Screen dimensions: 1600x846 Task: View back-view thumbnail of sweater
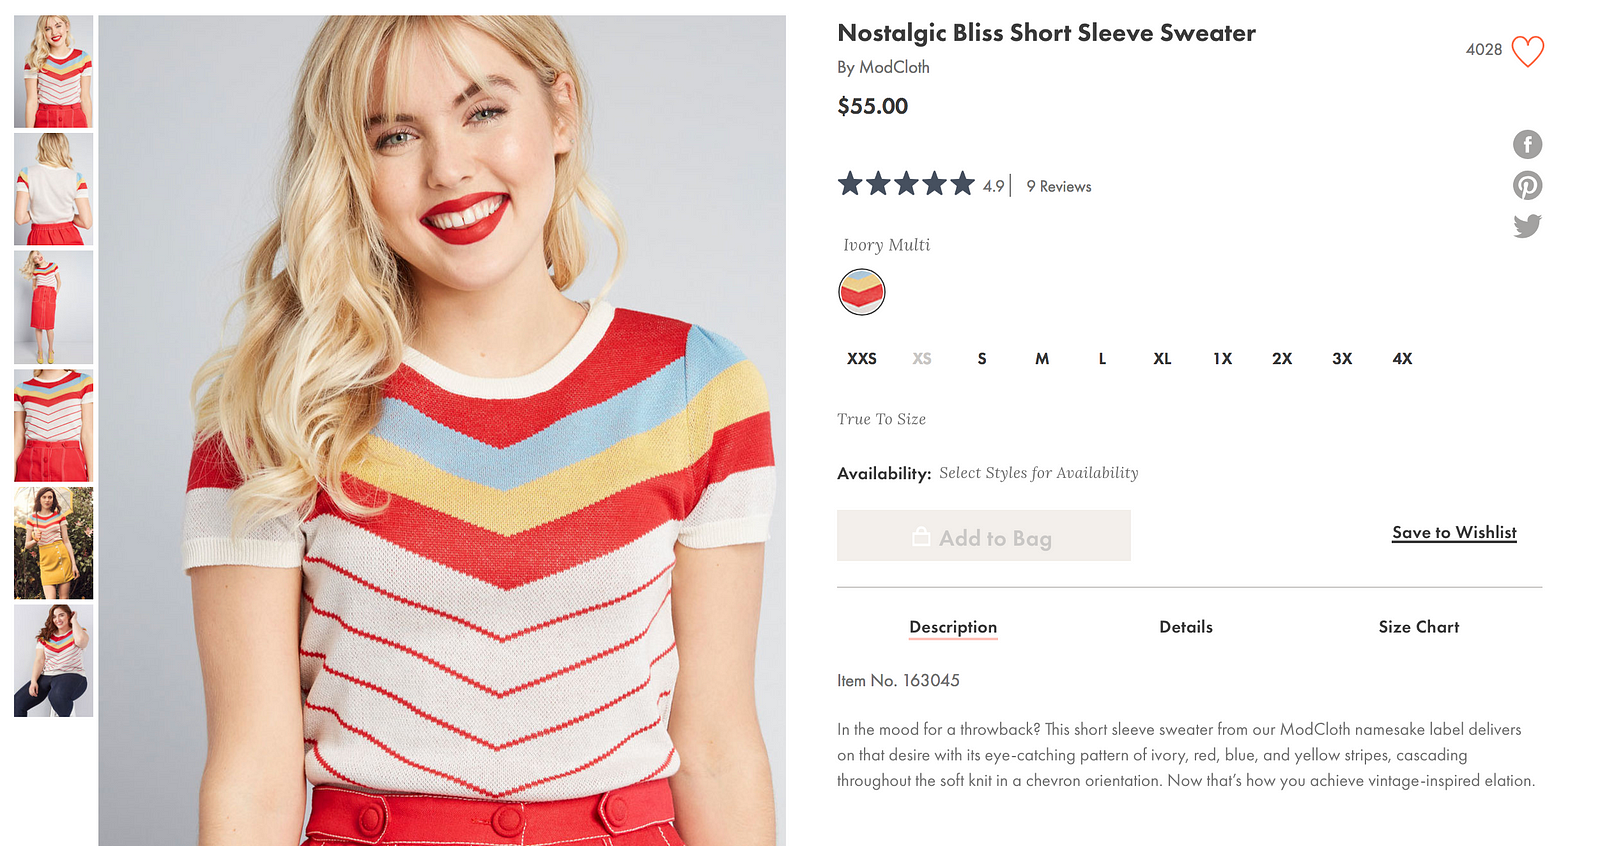pos(54,189)
